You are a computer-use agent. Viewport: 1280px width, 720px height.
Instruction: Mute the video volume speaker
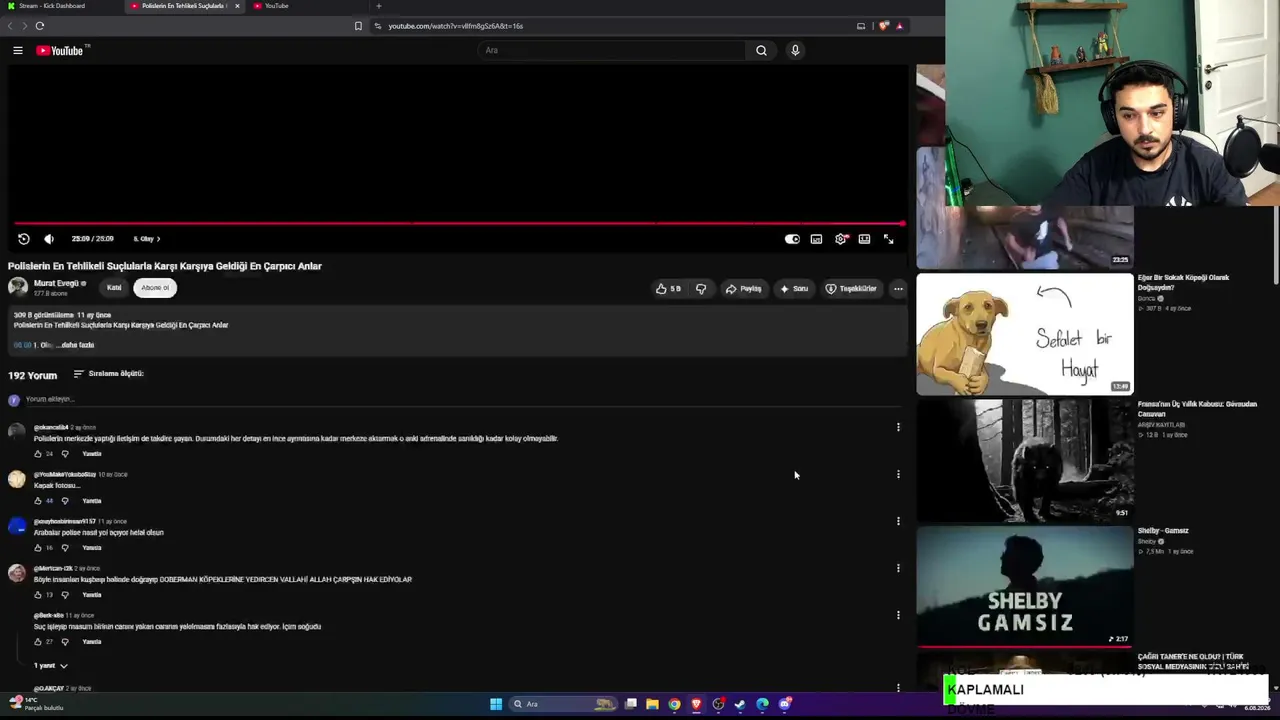tap(49, 239)
